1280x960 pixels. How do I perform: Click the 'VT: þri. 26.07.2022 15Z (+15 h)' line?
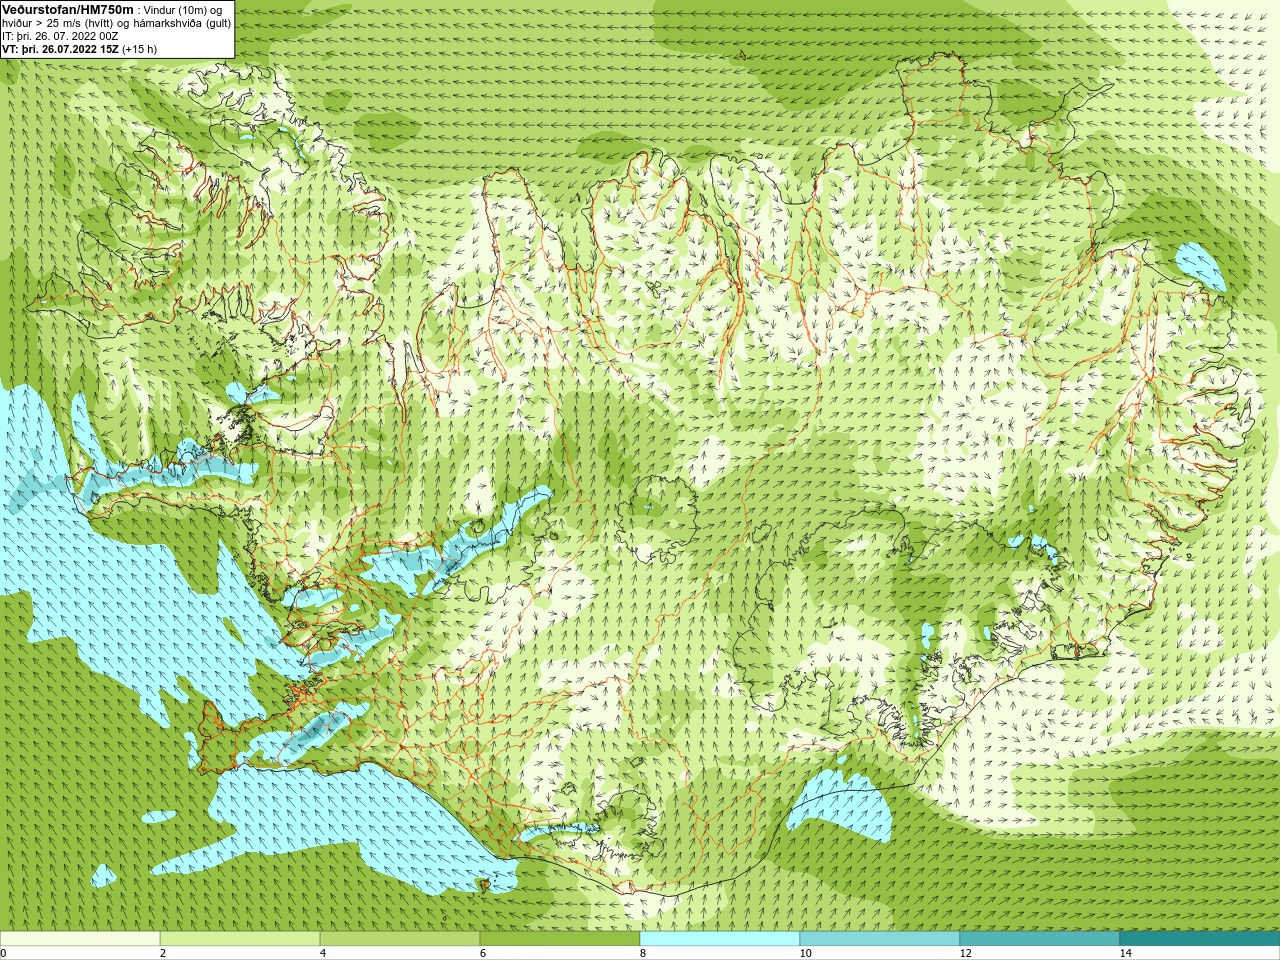79,49
